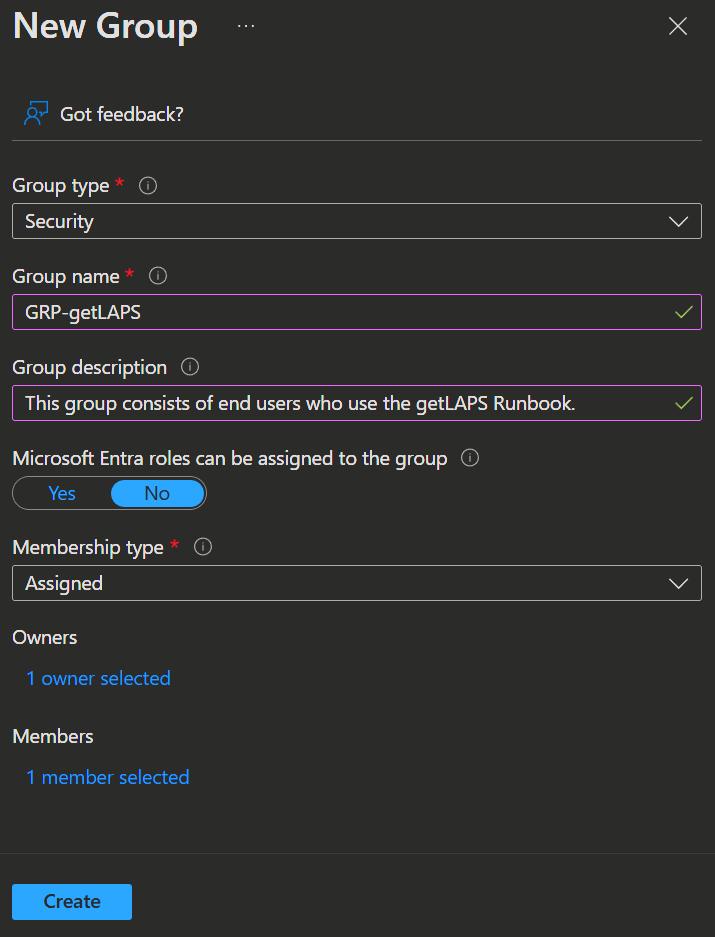Open the ellipsis more options menu
Viewport: 715px width, 937px height.
pos(246,26)
